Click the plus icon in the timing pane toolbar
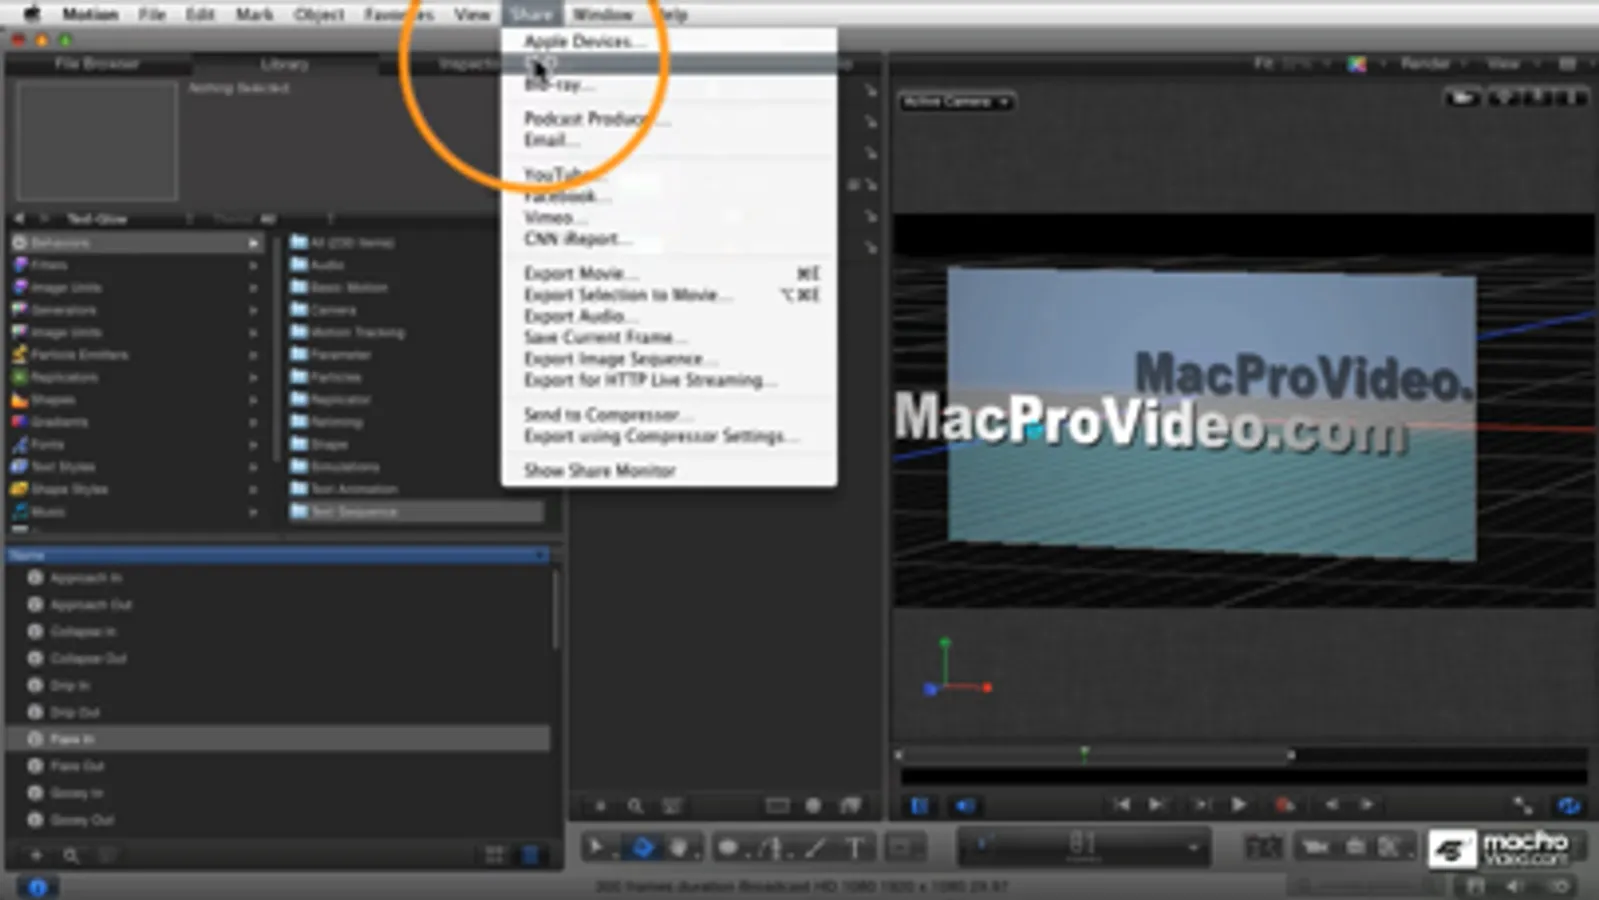The width and height of the screenshot is (1599, 900). pos(600,805)
